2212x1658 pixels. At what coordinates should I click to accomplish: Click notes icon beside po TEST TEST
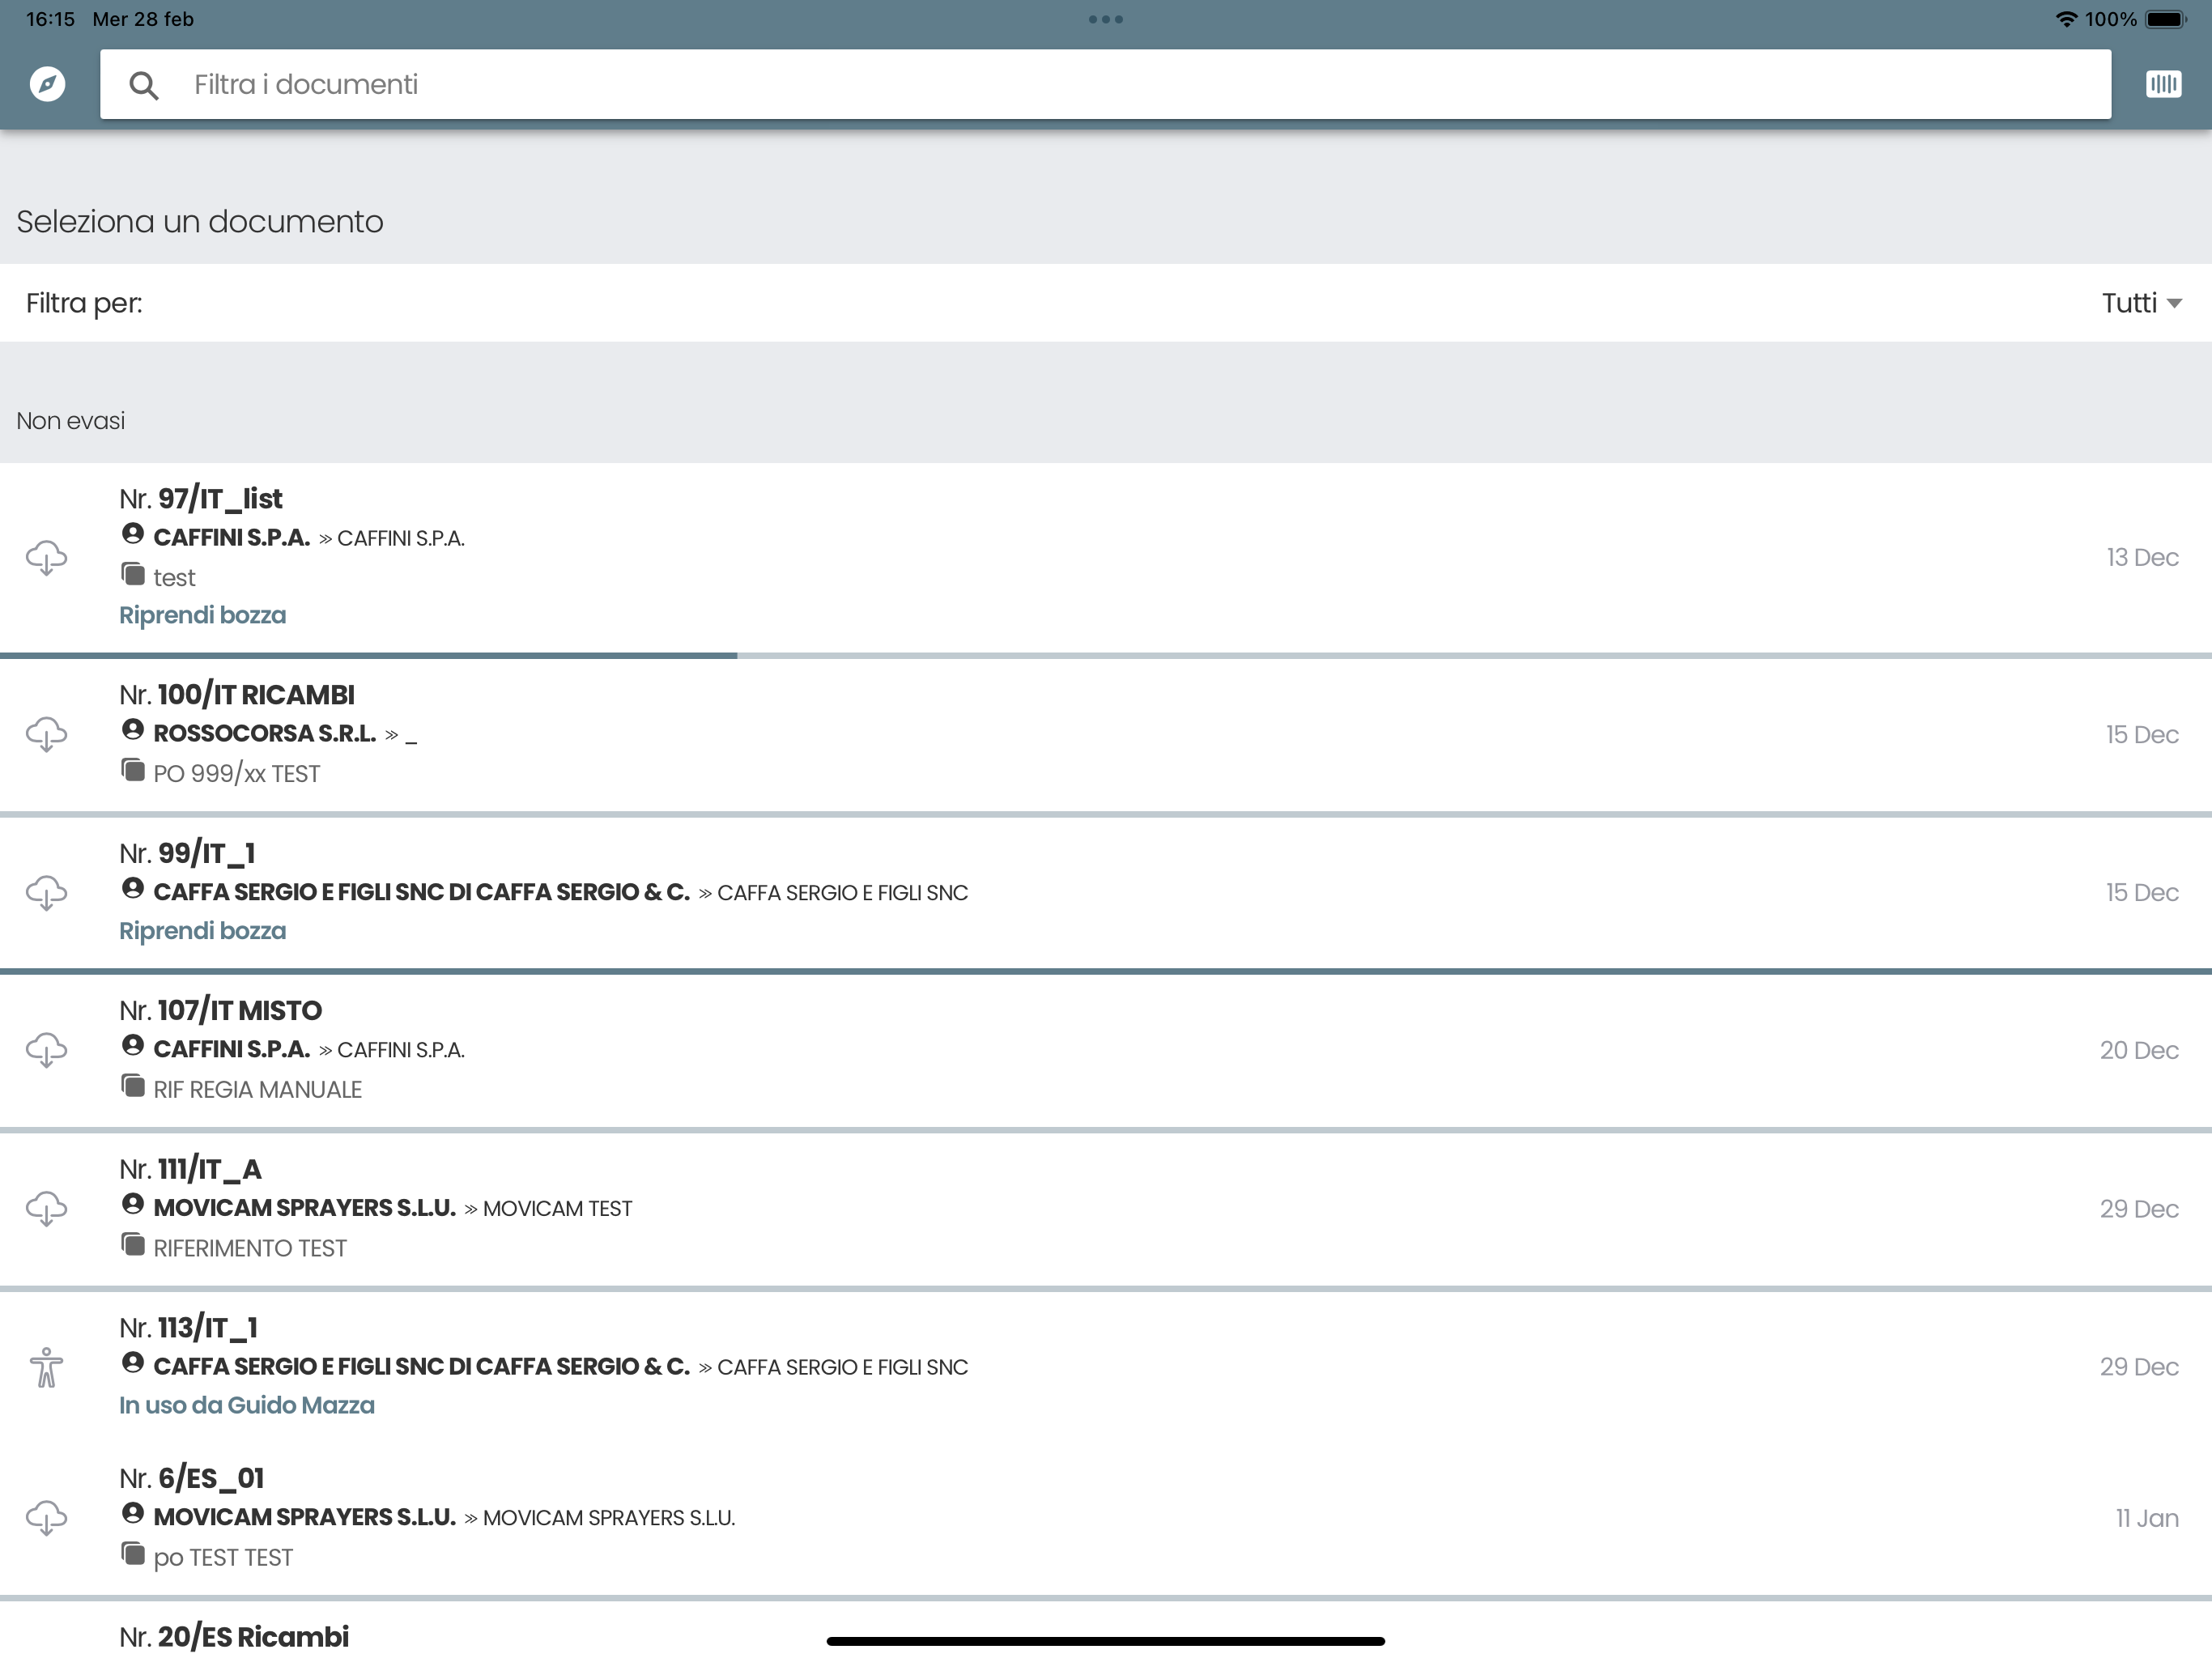[132, 1554]
